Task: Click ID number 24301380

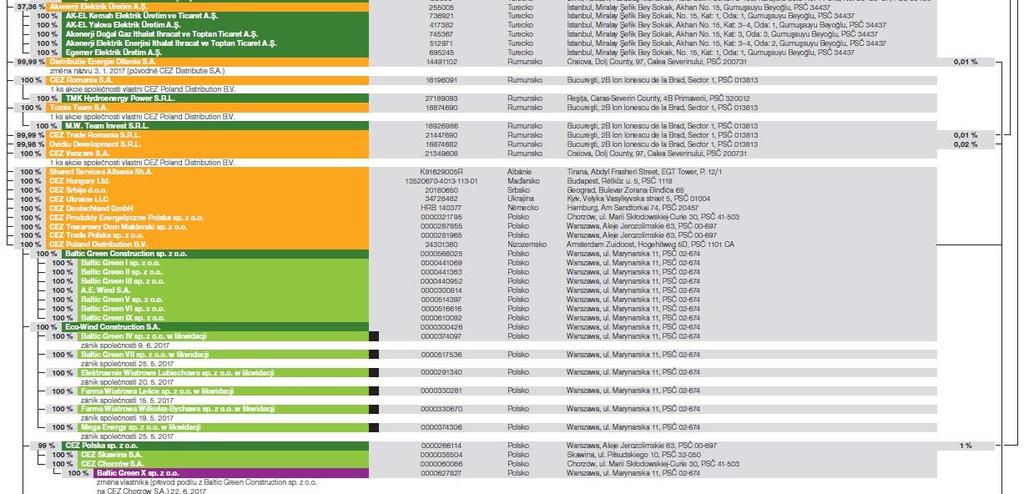Action: [441, 244]
